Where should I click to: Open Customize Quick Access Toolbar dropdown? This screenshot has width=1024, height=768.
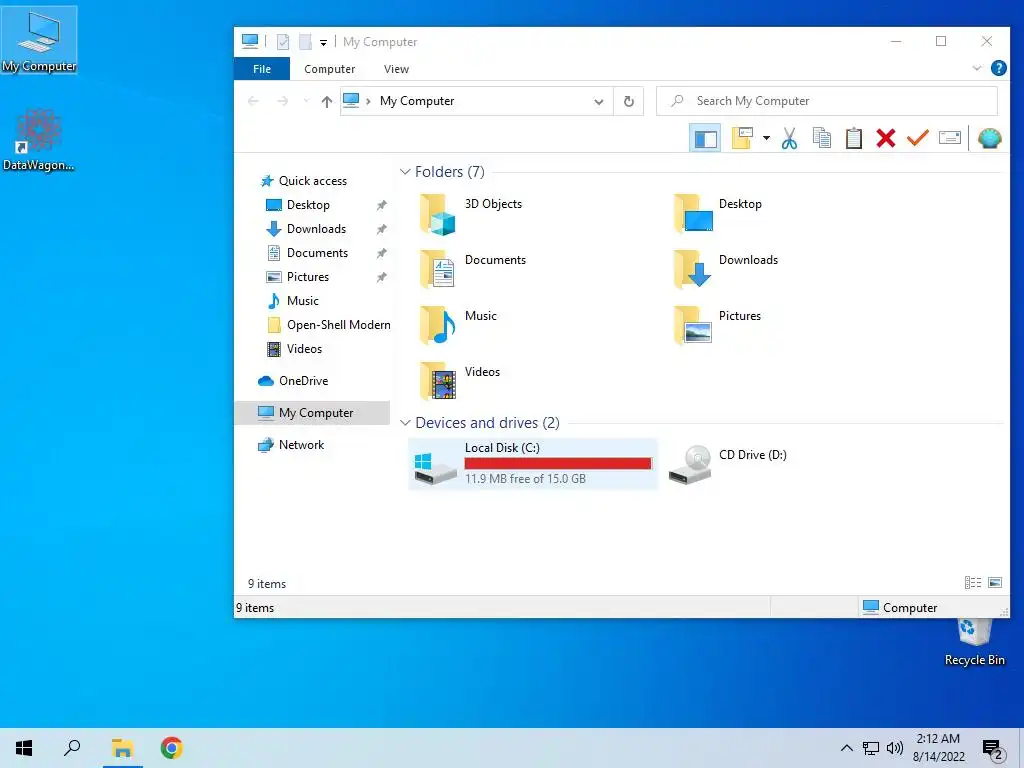coord(323,42)
